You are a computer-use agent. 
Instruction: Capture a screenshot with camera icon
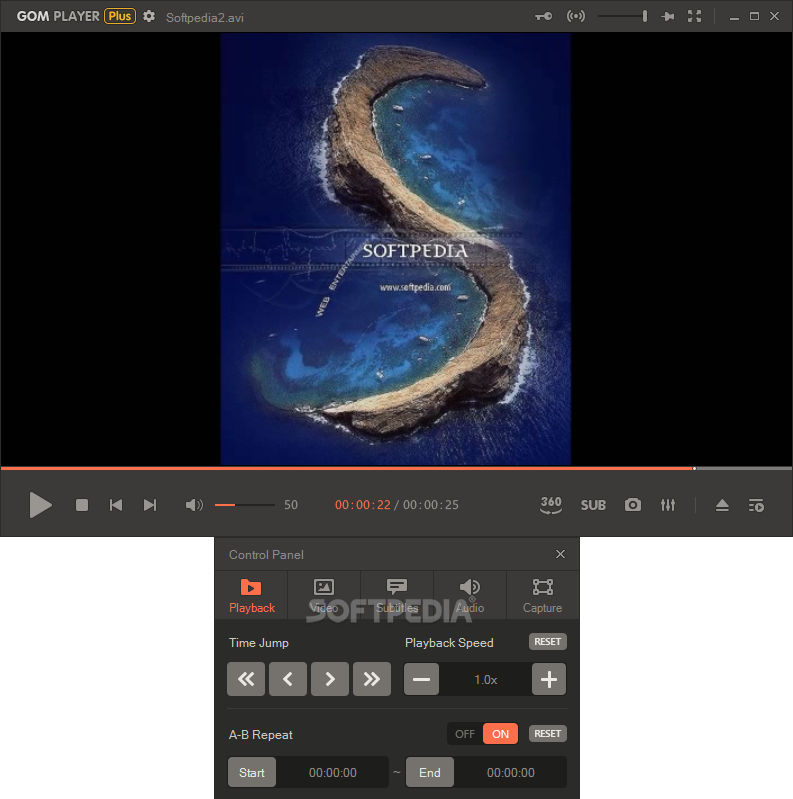pyautogui.click(x=632, y=505)
